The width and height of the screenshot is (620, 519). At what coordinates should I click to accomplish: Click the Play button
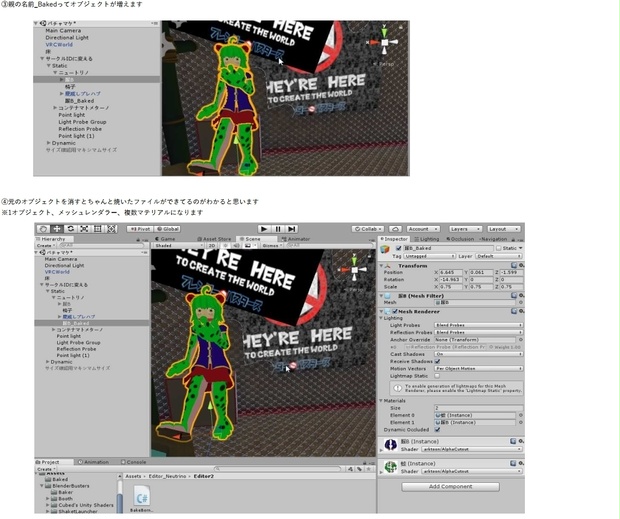point(264,229)
